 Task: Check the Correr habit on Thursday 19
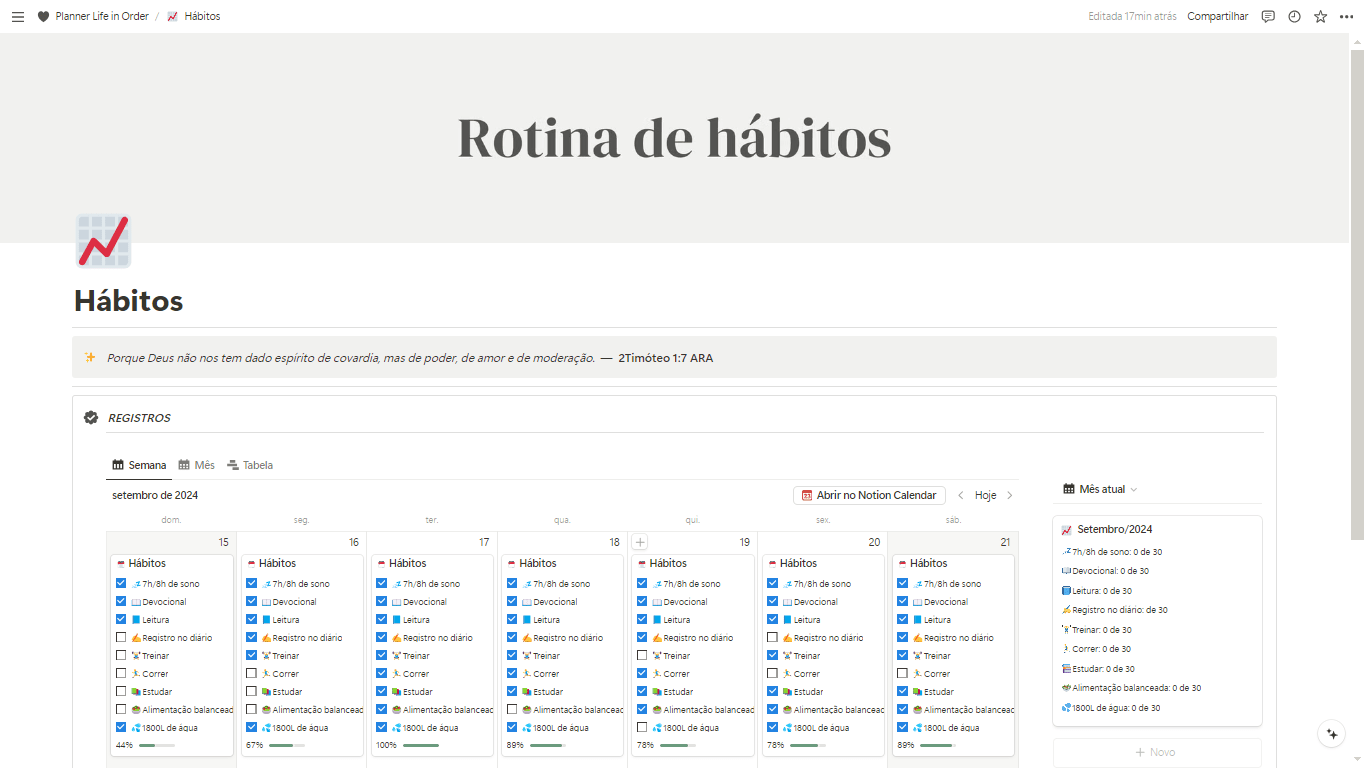(642, 673)
